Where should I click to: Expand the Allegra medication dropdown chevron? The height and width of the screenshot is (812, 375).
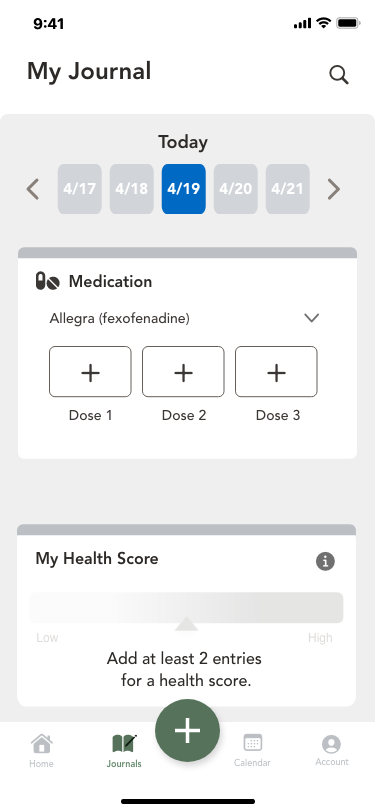311,317
